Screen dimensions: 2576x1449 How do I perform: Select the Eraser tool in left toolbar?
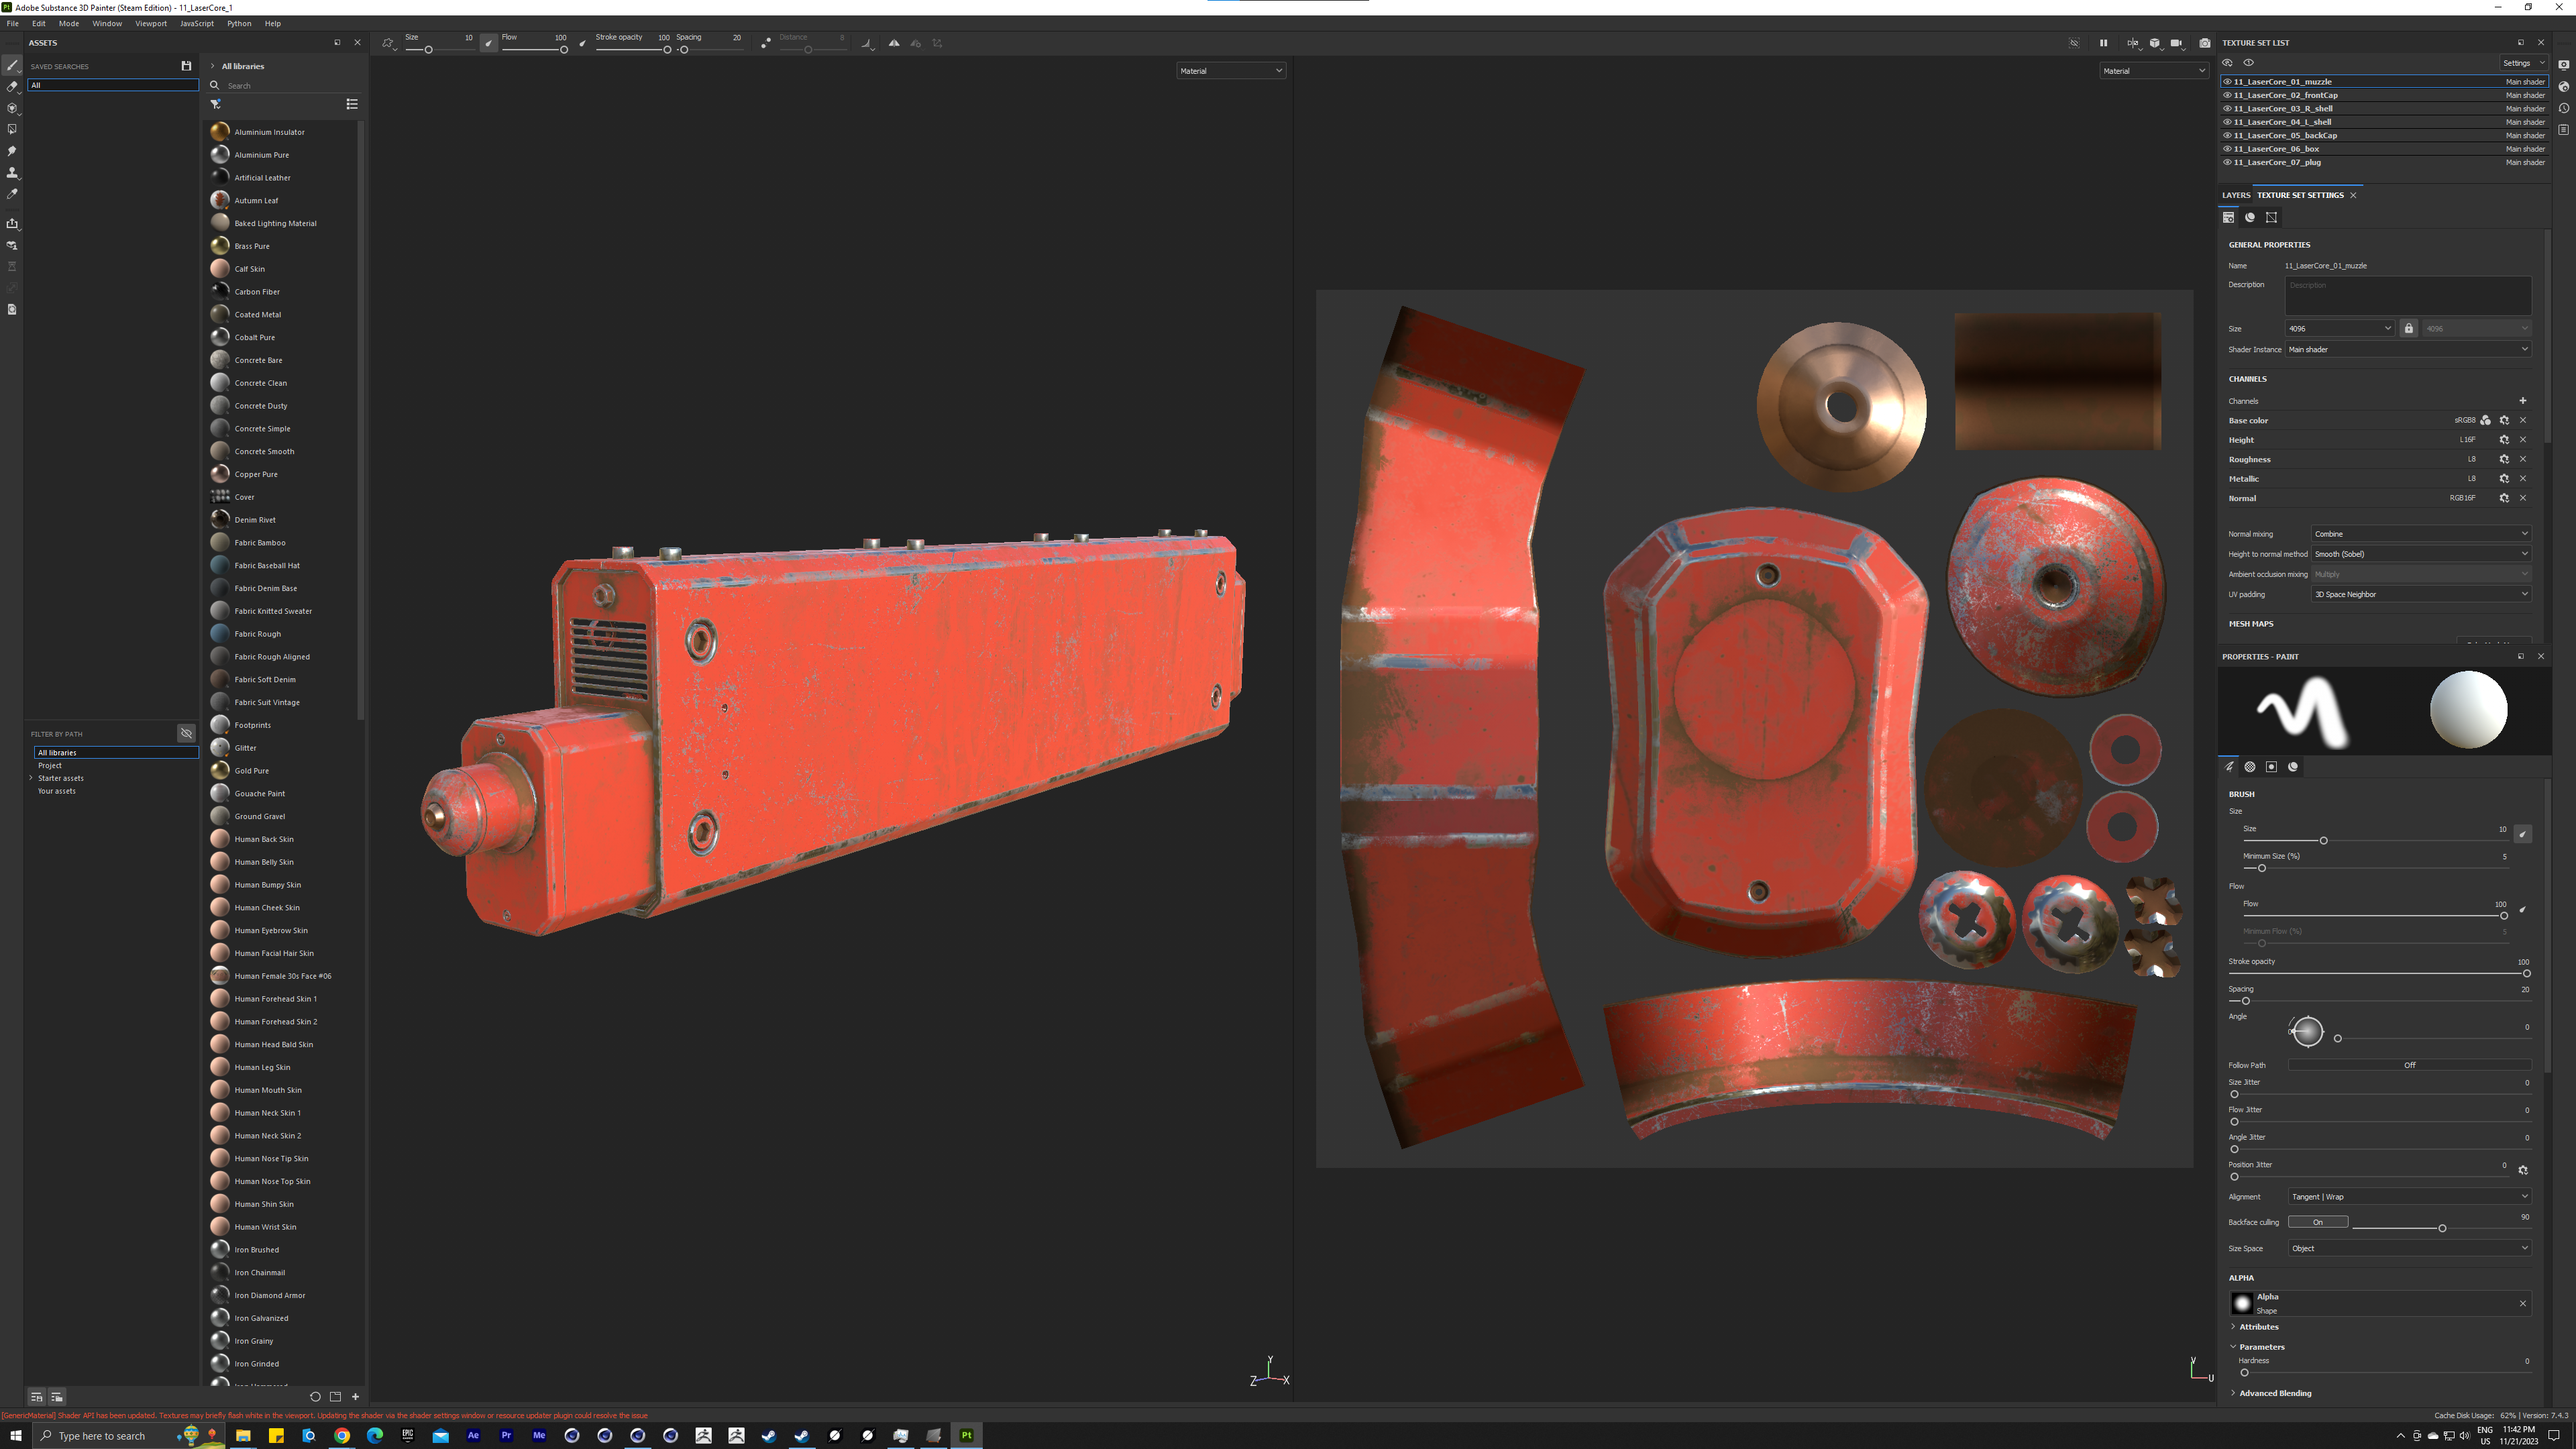tap(12, 87)
